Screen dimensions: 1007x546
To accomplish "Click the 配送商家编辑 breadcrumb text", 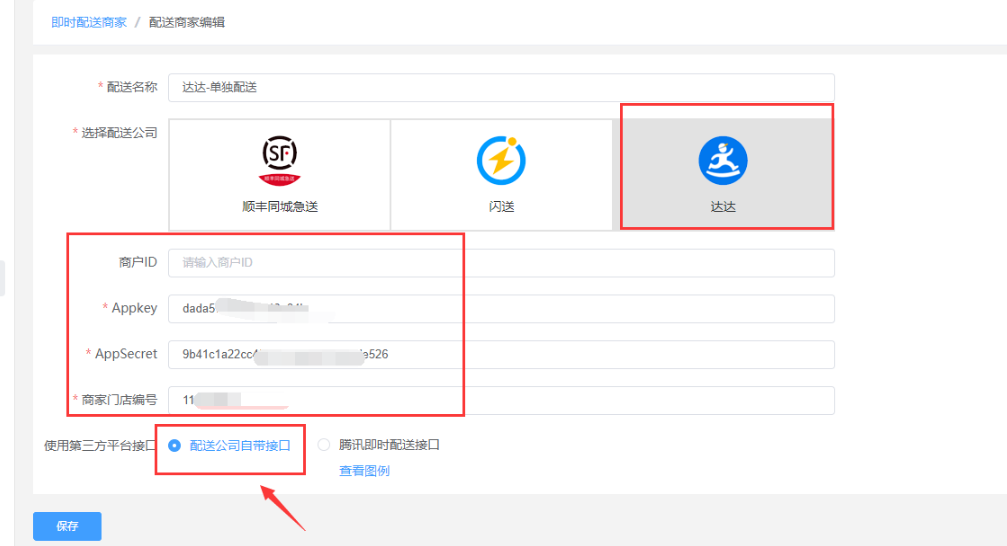I will point(187,22).
